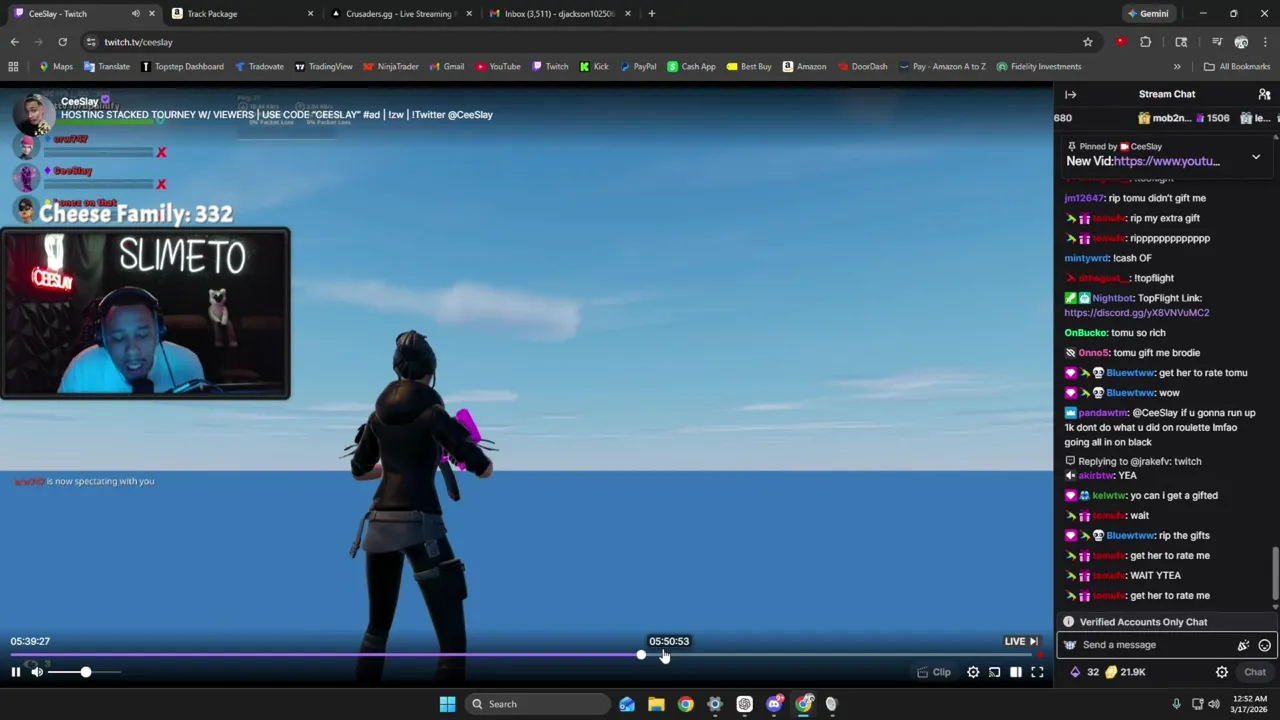Click the twitch.tv/ceeslay address bar
Screen dimensions: 1280x720
[580, 42]
